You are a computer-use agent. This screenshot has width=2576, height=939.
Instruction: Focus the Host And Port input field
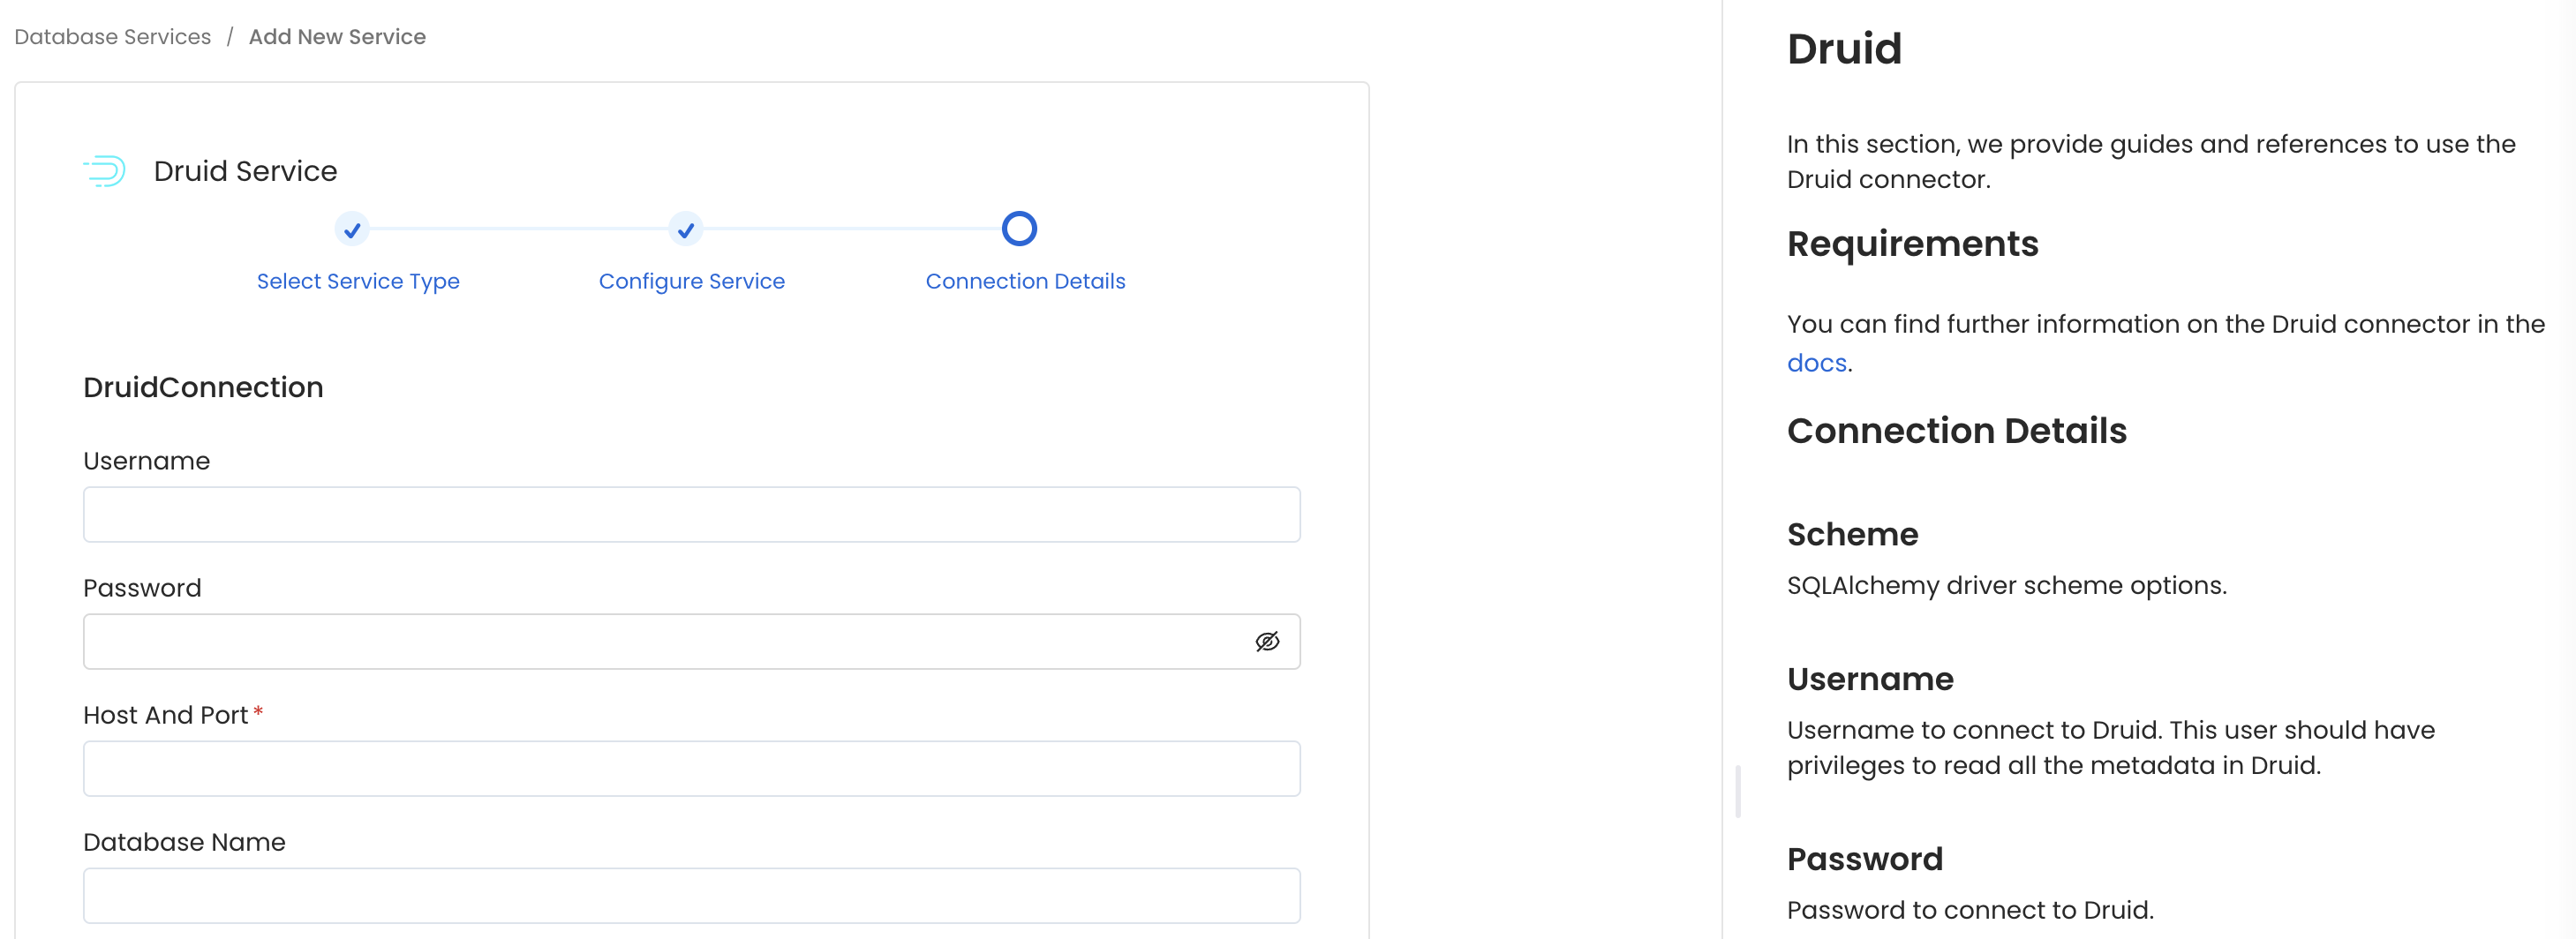tap(691, 768)
